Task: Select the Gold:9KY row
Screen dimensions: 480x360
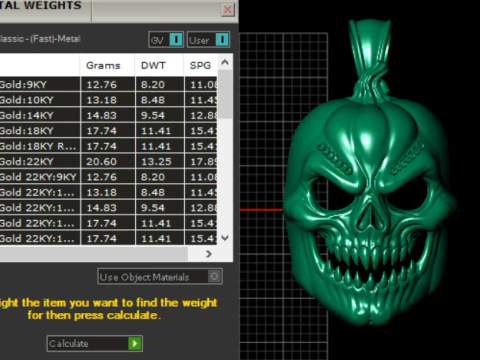Action: point(108,84)
